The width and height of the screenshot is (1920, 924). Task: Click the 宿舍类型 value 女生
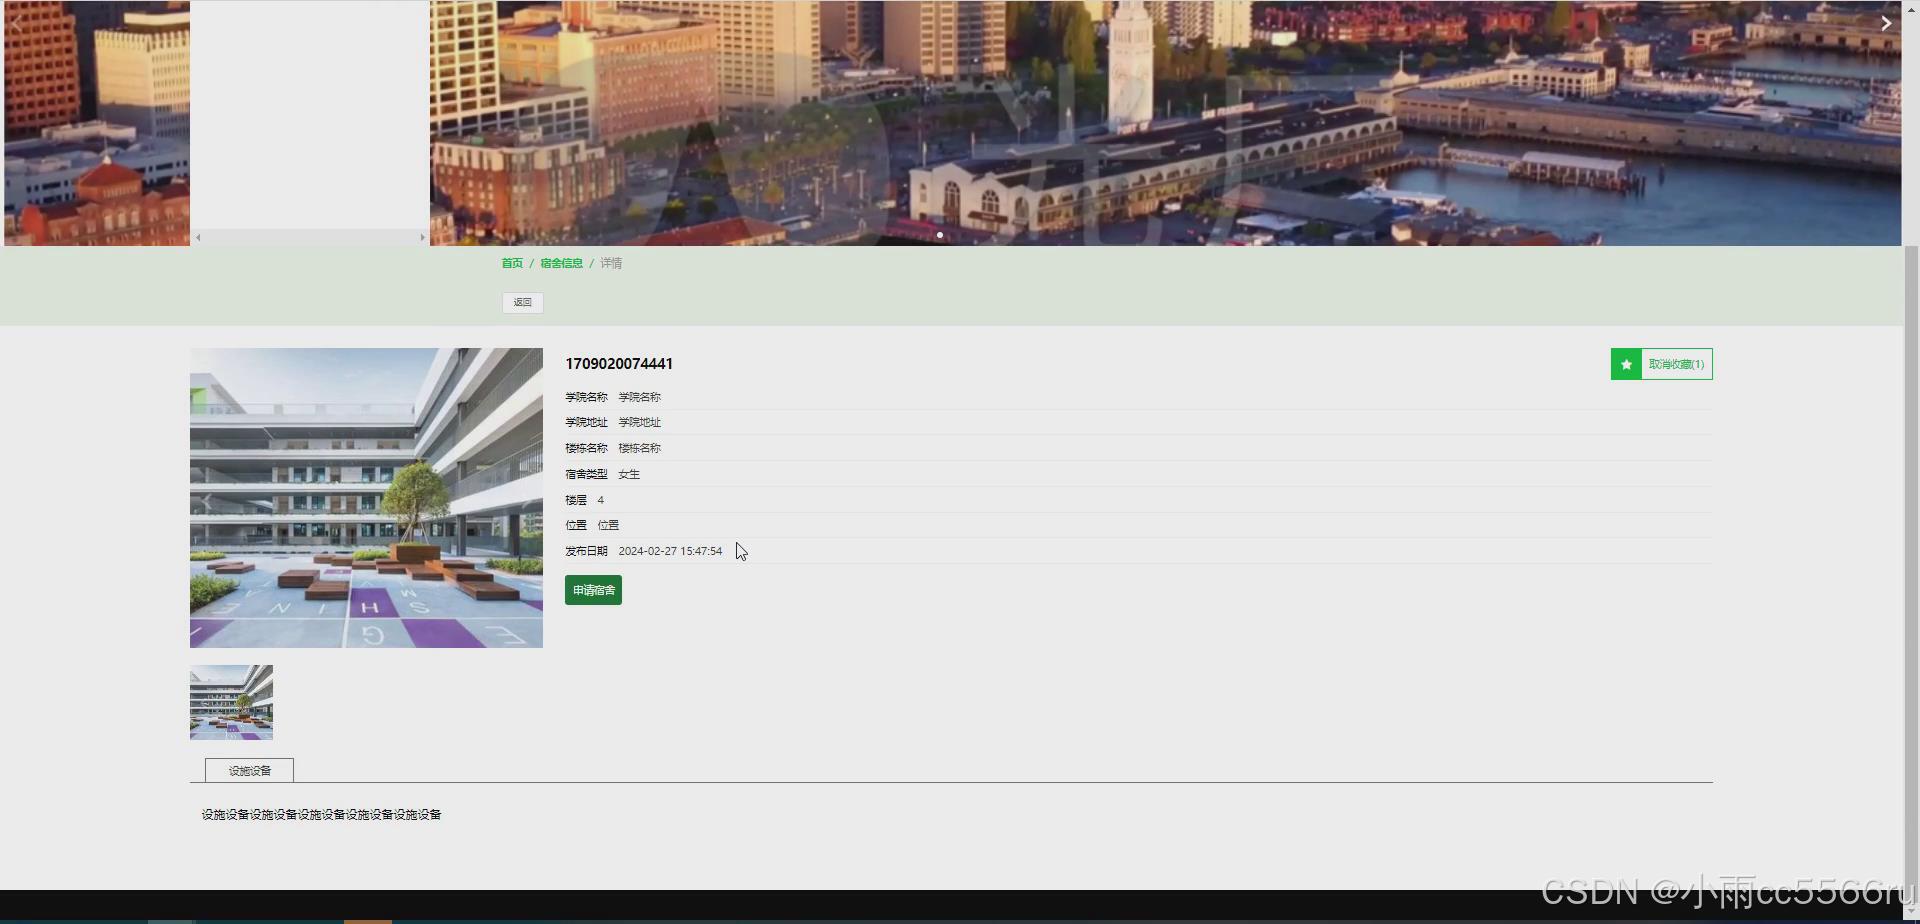pyautogui.click(x=629, y=474)
